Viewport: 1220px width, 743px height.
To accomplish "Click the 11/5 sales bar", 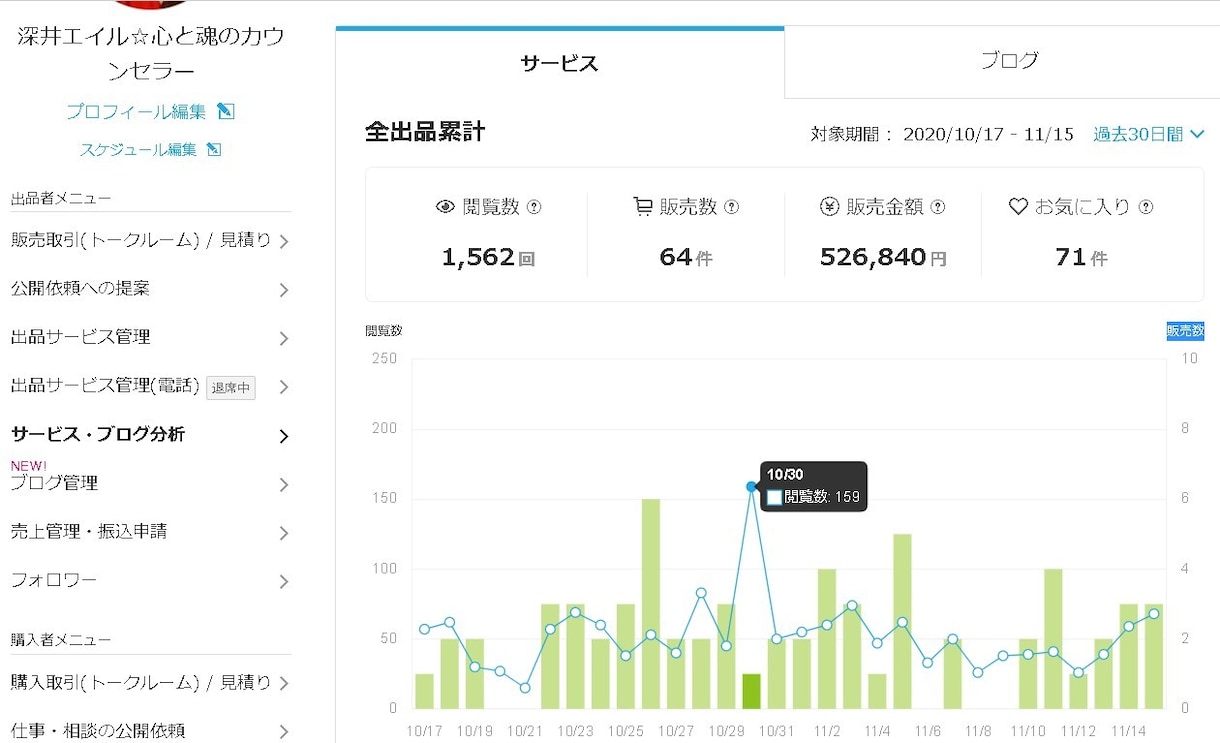I will [x=902, y=621].
